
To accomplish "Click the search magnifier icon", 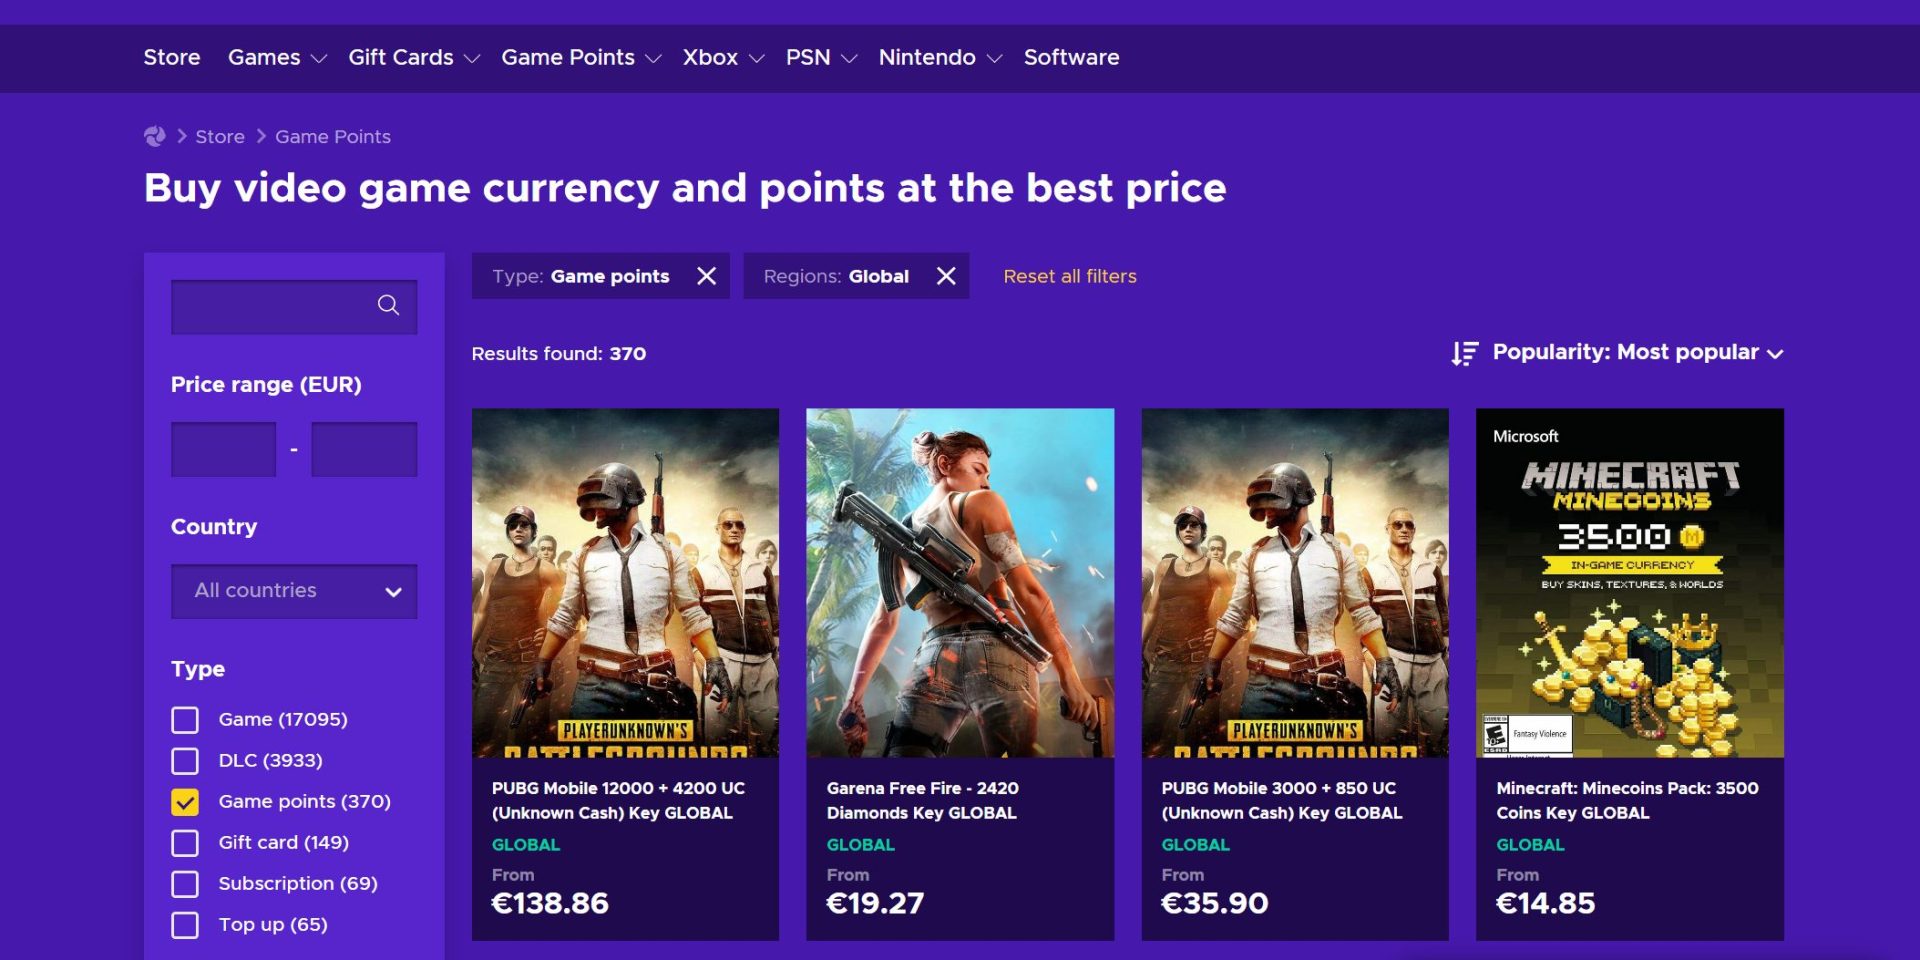I will point(388,305).
